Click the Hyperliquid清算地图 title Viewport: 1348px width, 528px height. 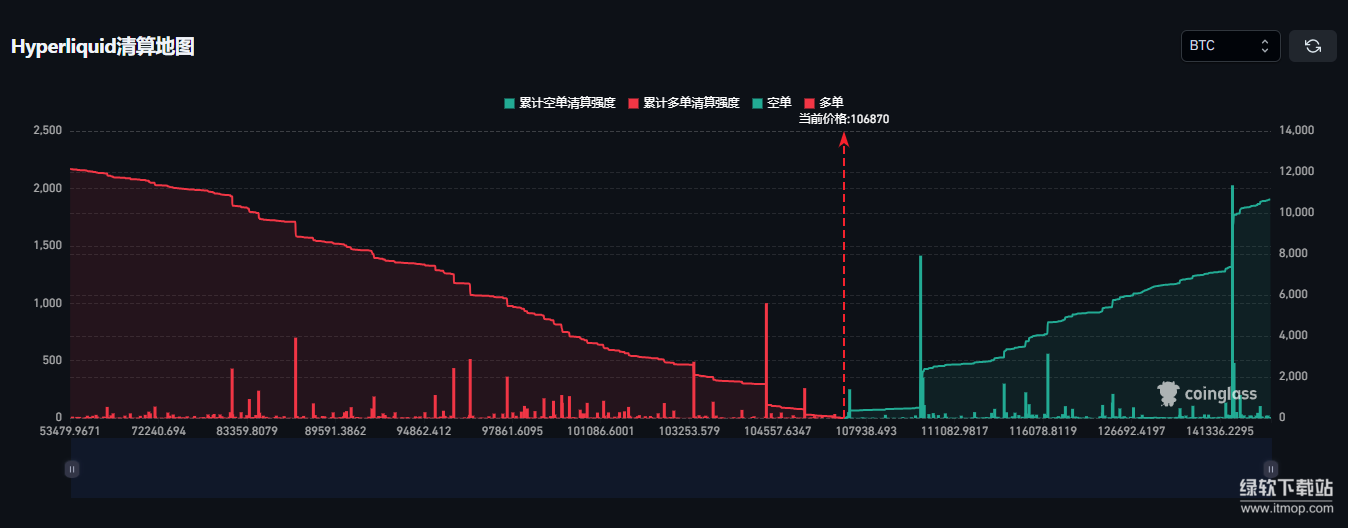(x=102, y=47)
